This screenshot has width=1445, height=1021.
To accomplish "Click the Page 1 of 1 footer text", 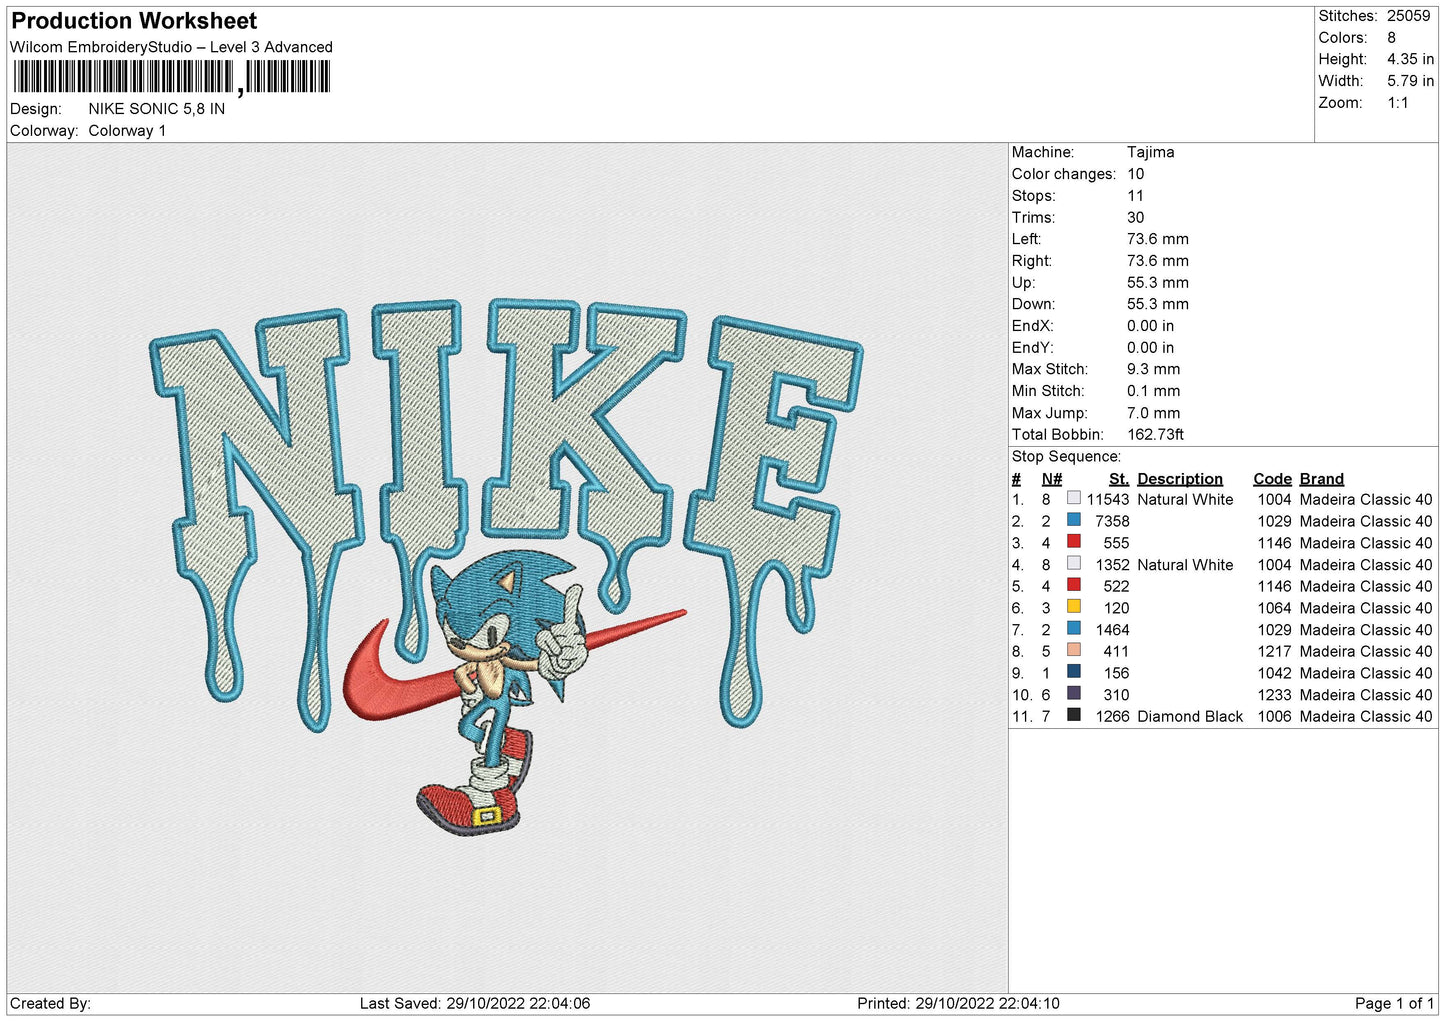I will pyautogui.click(x=1393, y=1003).
